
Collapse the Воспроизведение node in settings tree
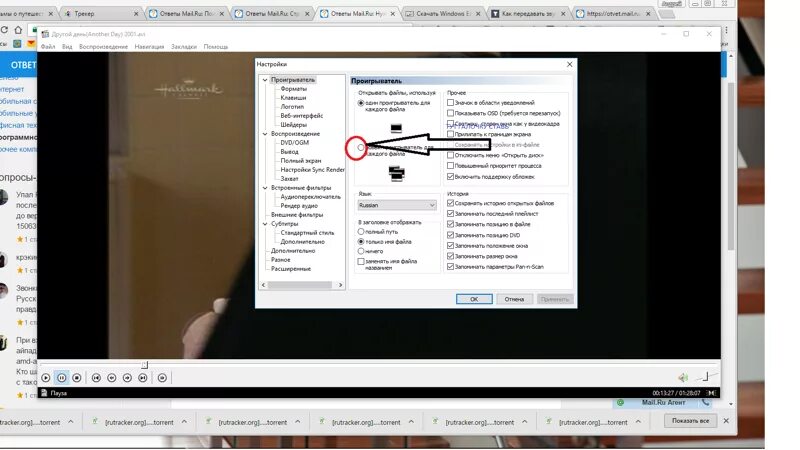265,134
